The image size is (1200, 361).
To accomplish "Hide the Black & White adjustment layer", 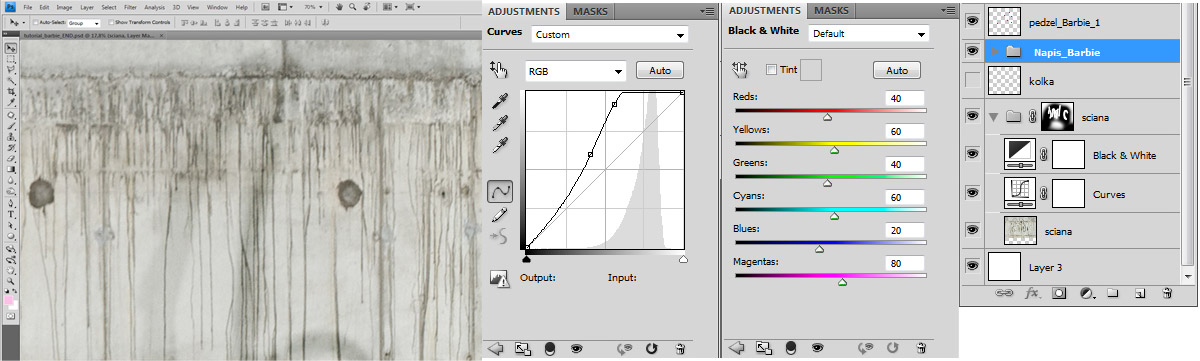I will [x=973, y=154].
